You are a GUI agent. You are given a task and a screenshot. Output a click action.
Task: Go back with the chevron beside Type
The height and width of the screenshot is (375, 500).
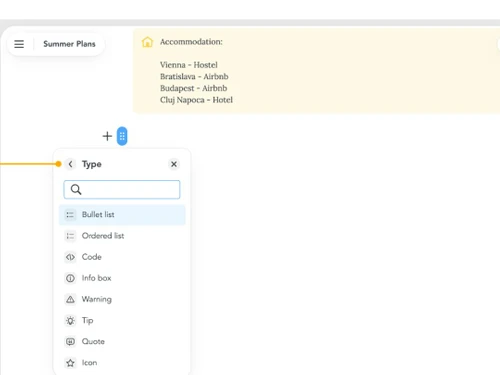(x=70, y=164)
